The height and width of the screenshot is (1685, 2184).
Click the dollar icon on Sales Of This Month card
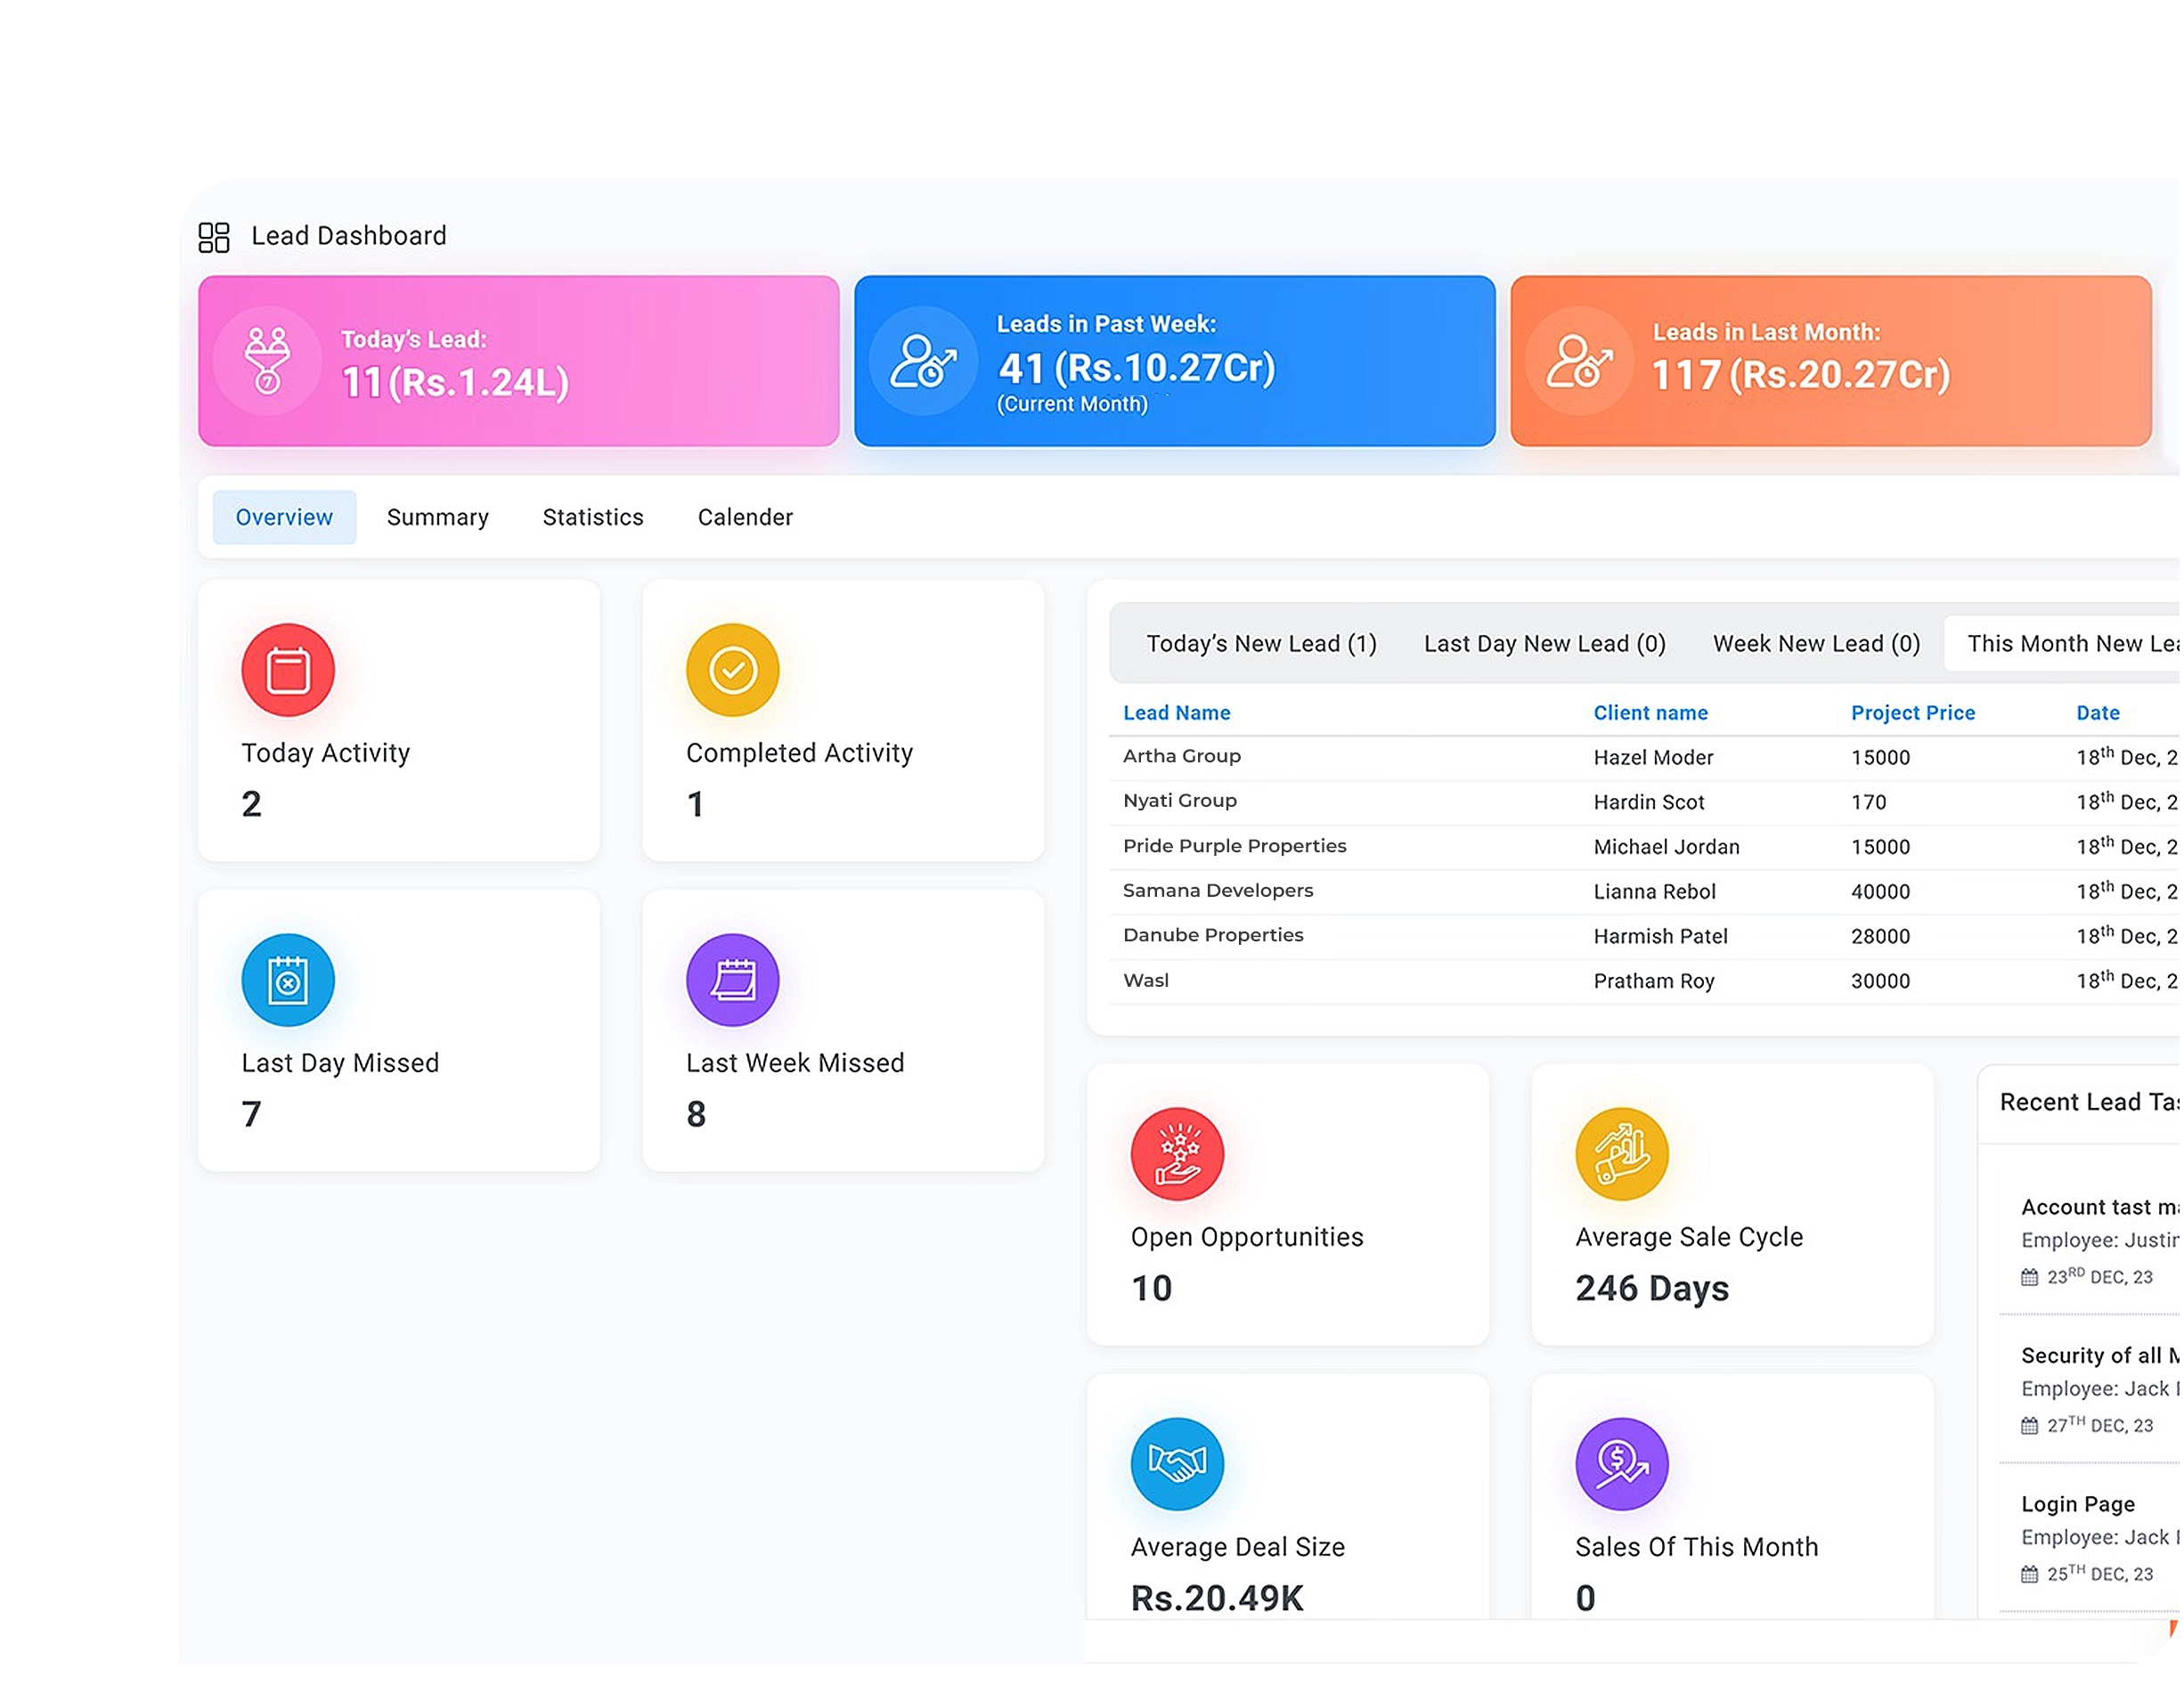pyautogui.click(x=1621, y=1463)
